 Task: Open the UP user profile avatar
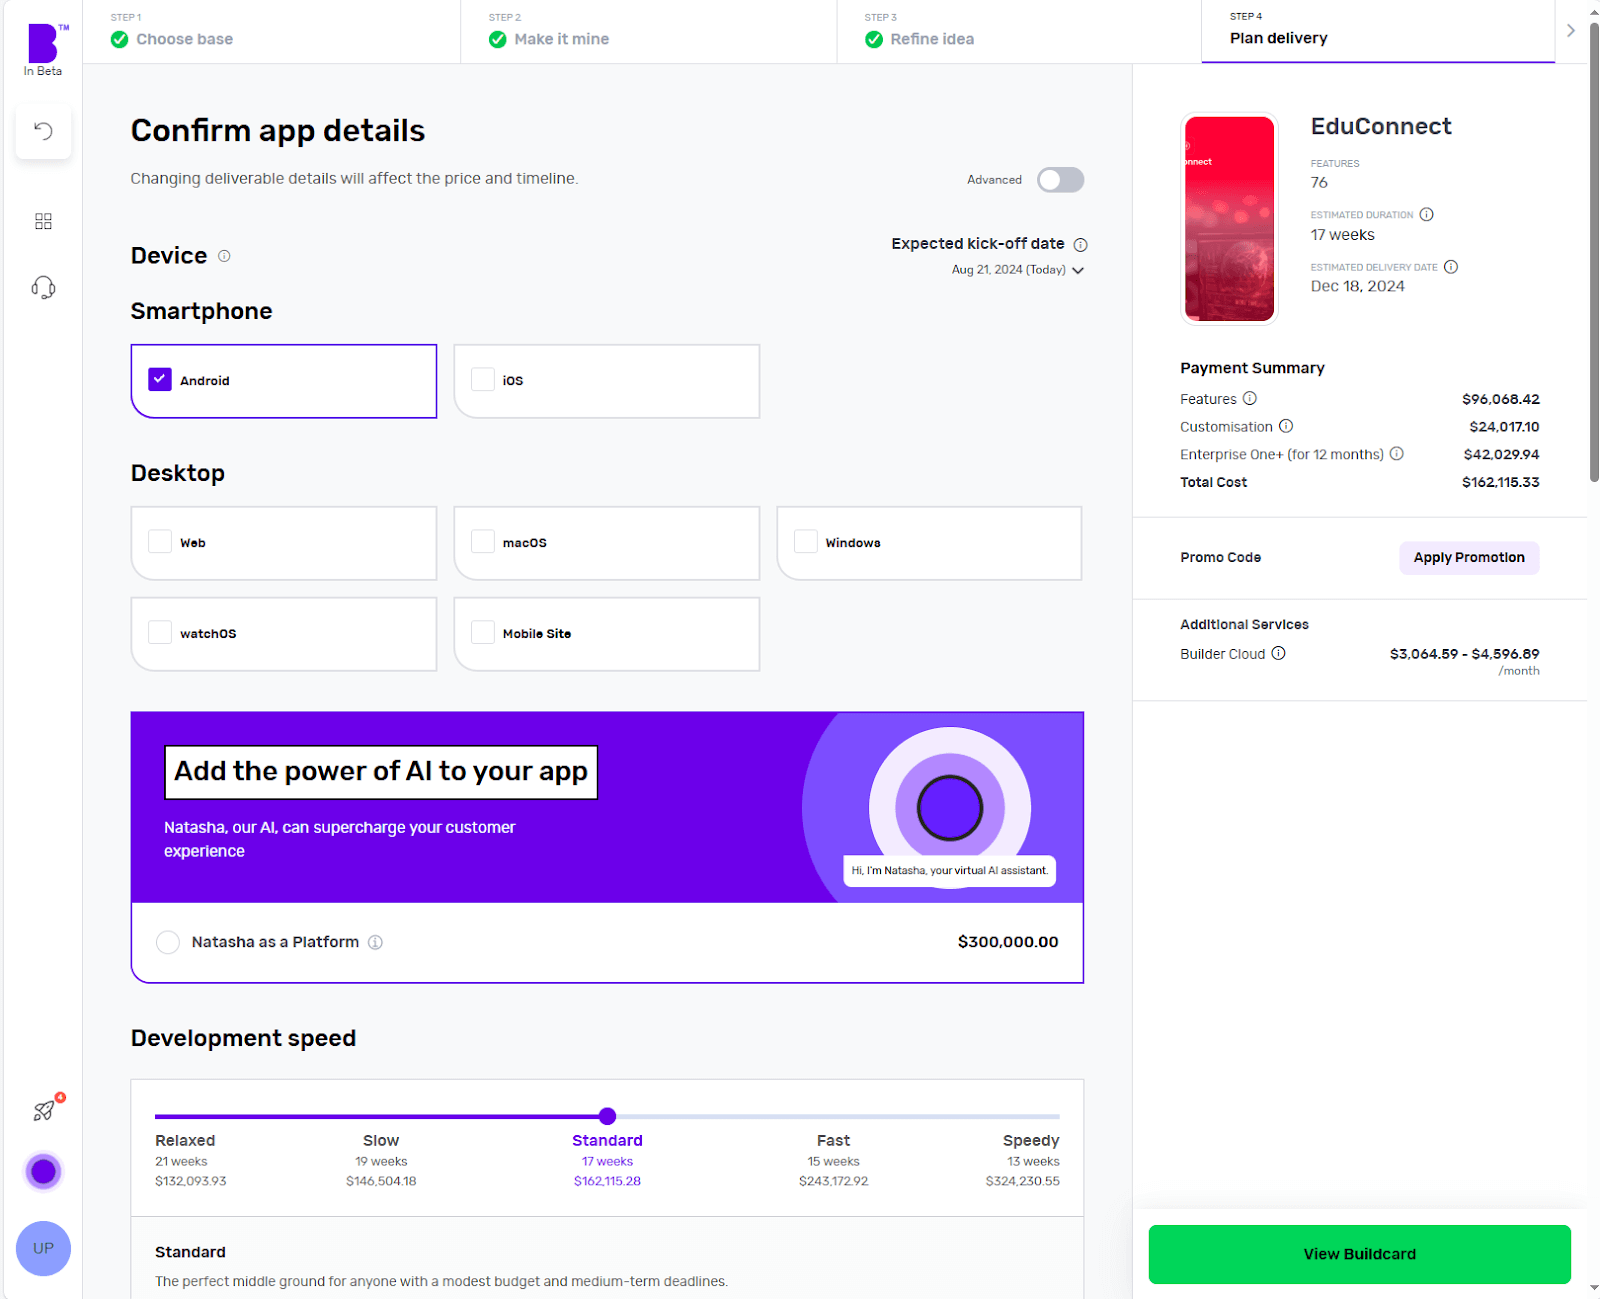43,1248
